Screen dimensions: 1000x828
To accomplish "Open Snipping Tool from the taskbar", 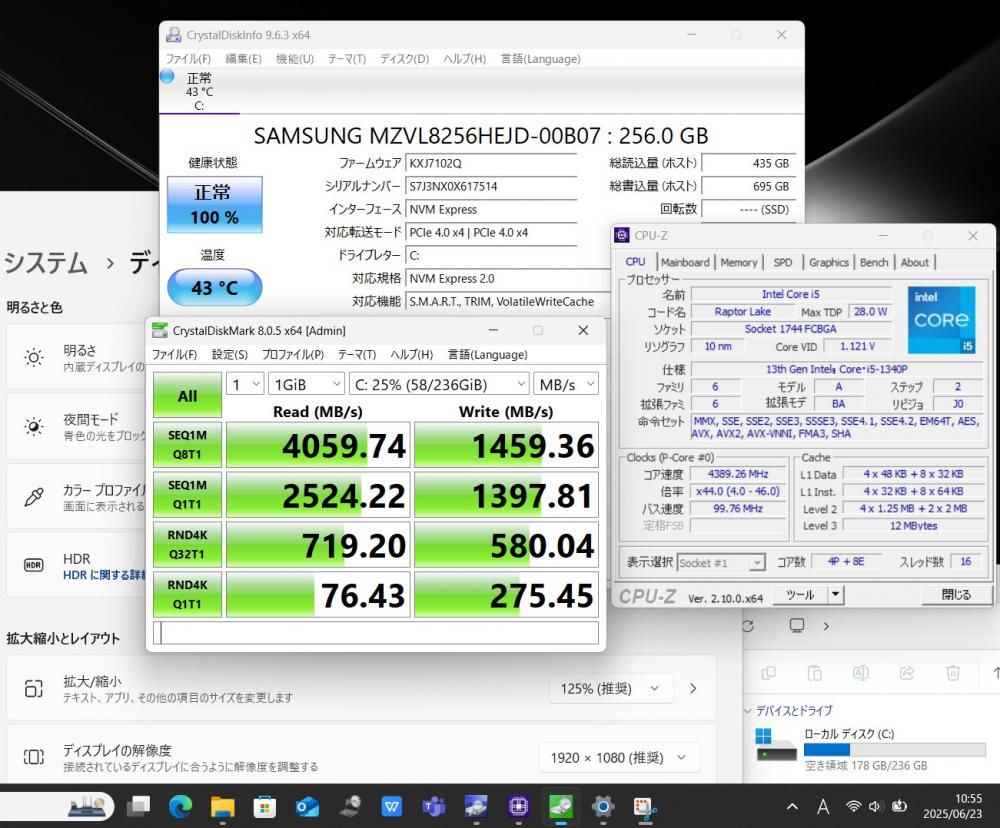I will [645, 808].
